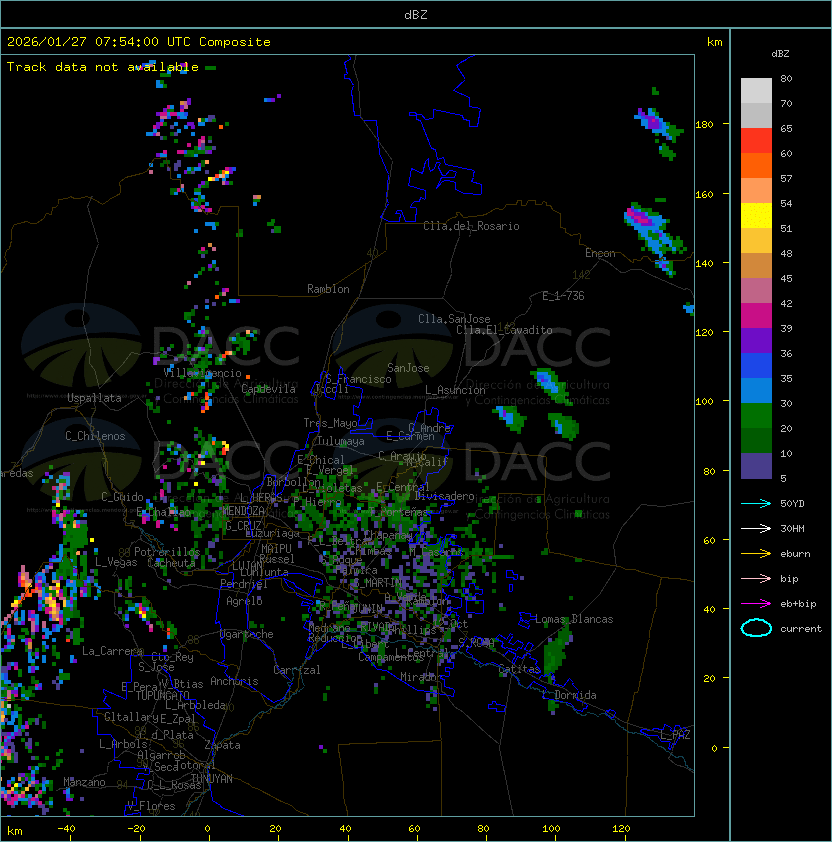Click the Encon place label
This screenshot has height=842, width=832.
click(x=600, y=253)
